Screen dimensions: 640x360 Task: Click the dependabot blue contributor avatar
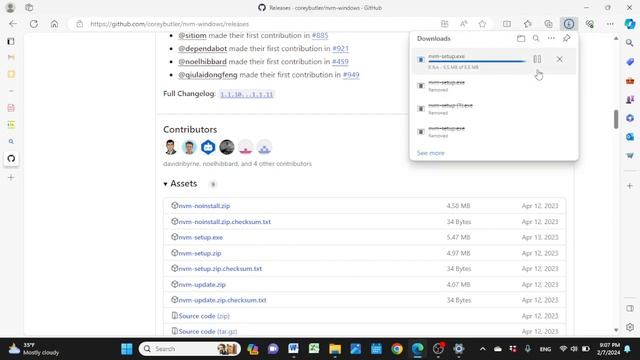click(208, 147)
